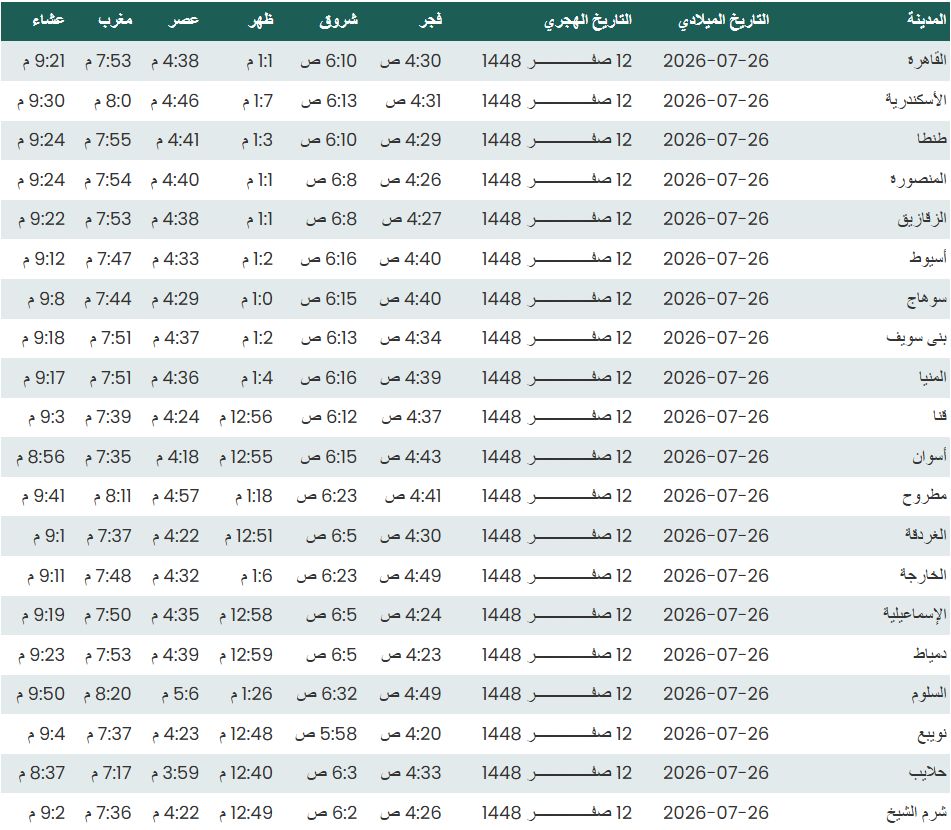Image resolution: width=951 pixels, height=830 pixels.
Task: Select بني سويف Fajr time 4:34 ص
Action: tap(411, 338)
